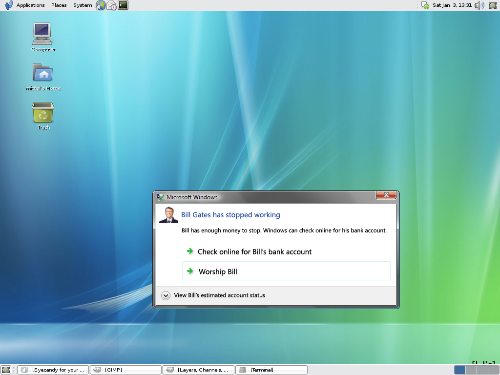Open the volume speaker control
This screenshot has width=500, height=375.
[479, 5]
